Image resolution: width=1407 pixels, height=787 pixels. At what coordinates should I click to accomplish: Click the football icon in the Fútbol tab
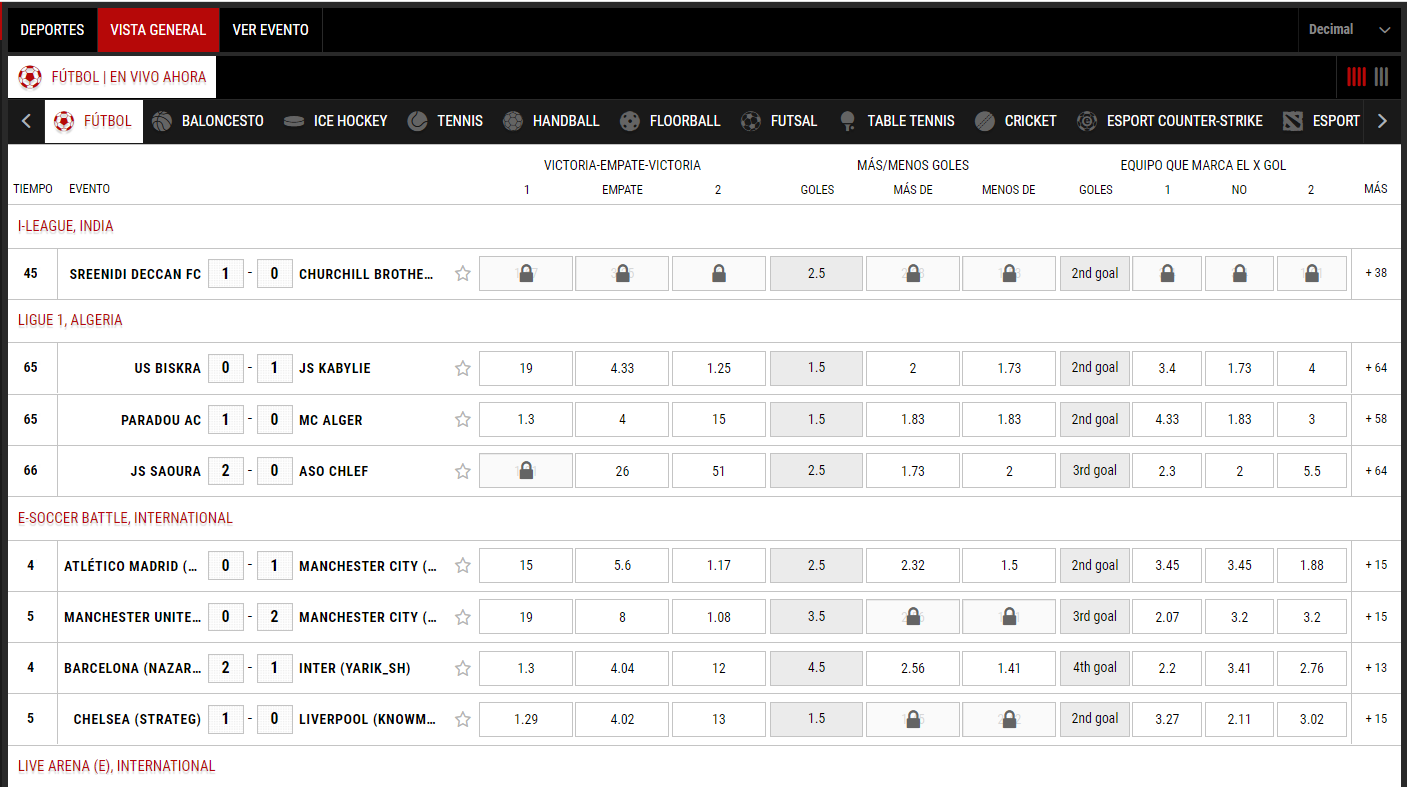tap(64, 121)
